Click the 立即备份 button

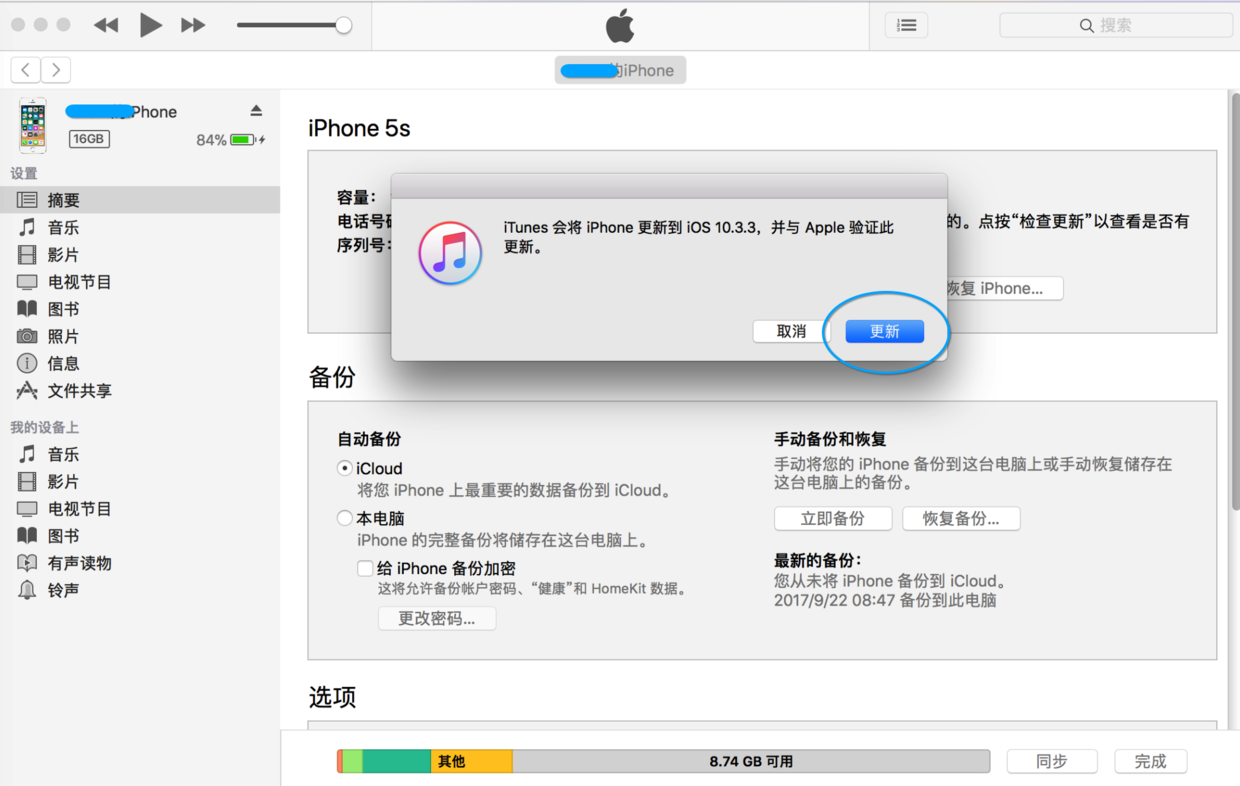(x=833, y=518)
